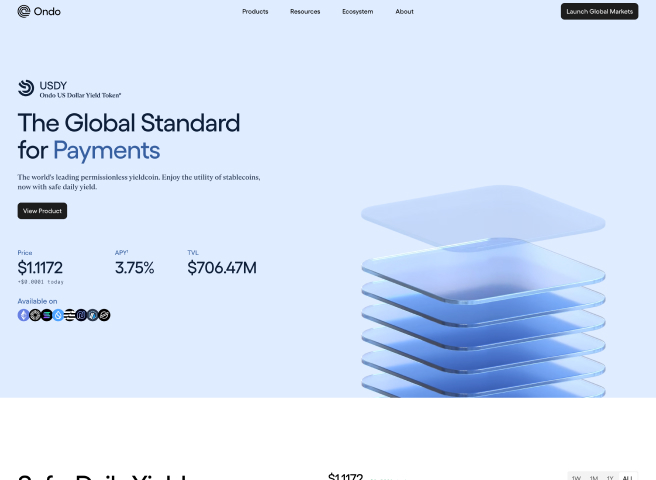Viewport: 656px width, 480px height.
Task: Click the View Product button
Action: 42,211
